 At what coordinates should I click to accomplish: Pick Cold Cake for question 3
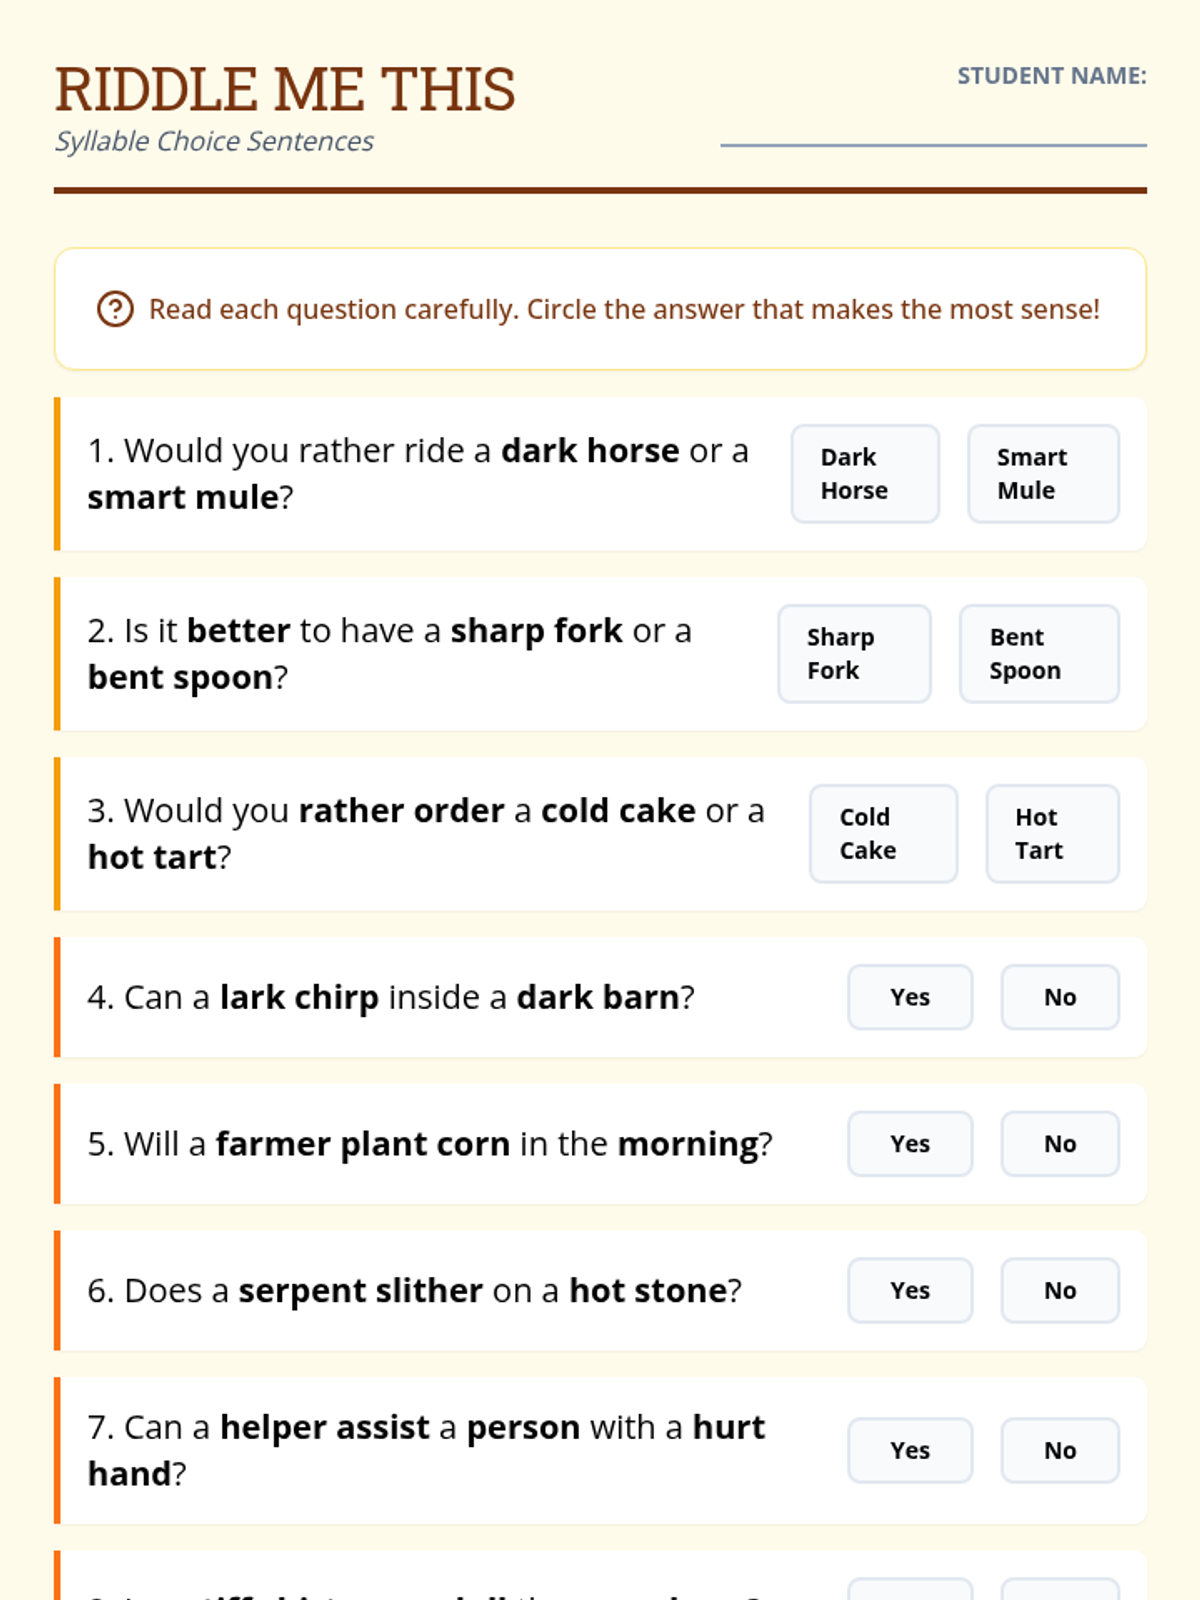[x=883, y=834]
